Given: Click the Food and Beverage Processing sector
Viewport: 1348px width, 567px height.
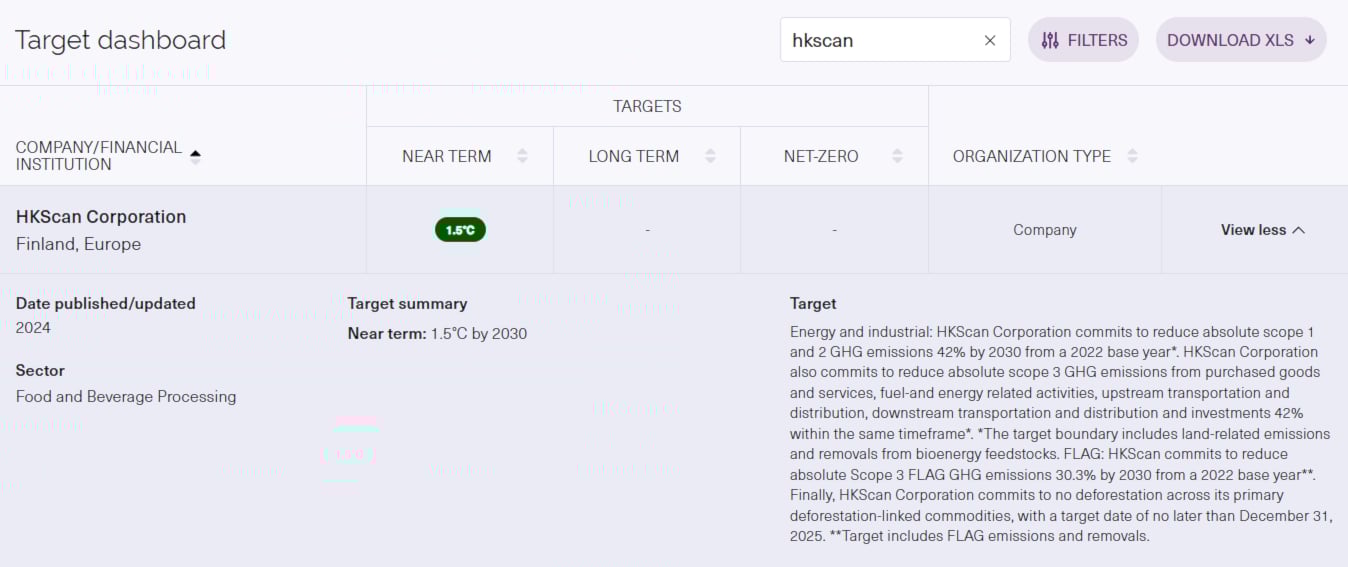Looking at the screenshot, I should click(x=126, y=396).
